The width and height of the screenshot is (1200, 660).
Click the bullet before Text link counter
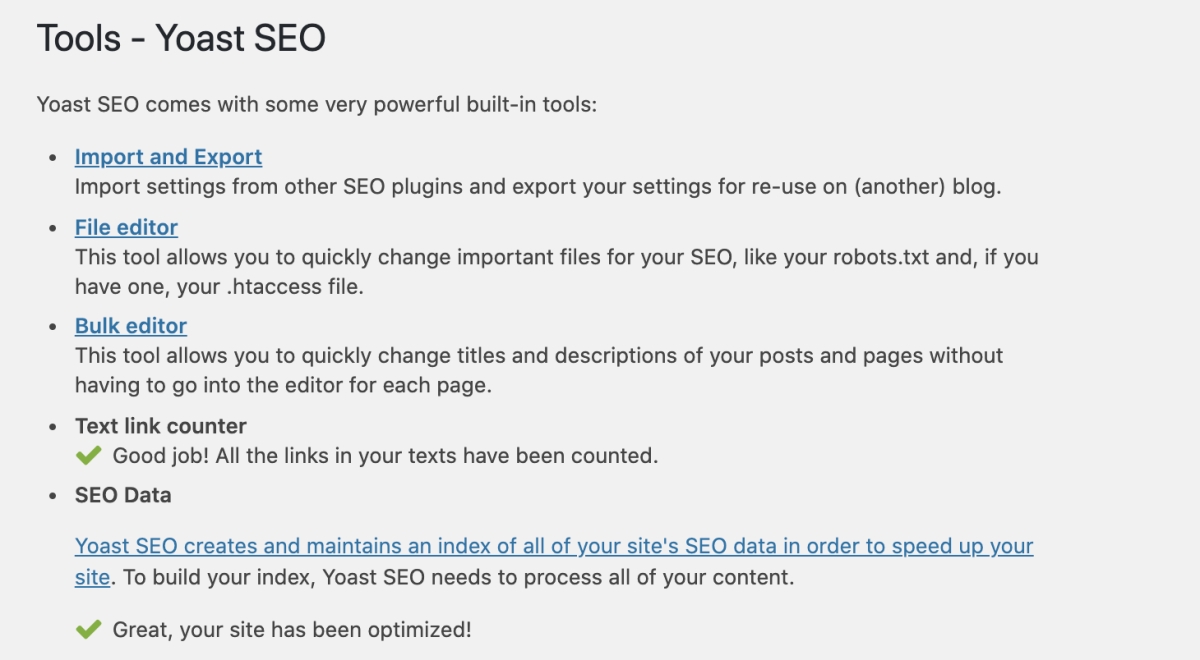click(54, 427)
